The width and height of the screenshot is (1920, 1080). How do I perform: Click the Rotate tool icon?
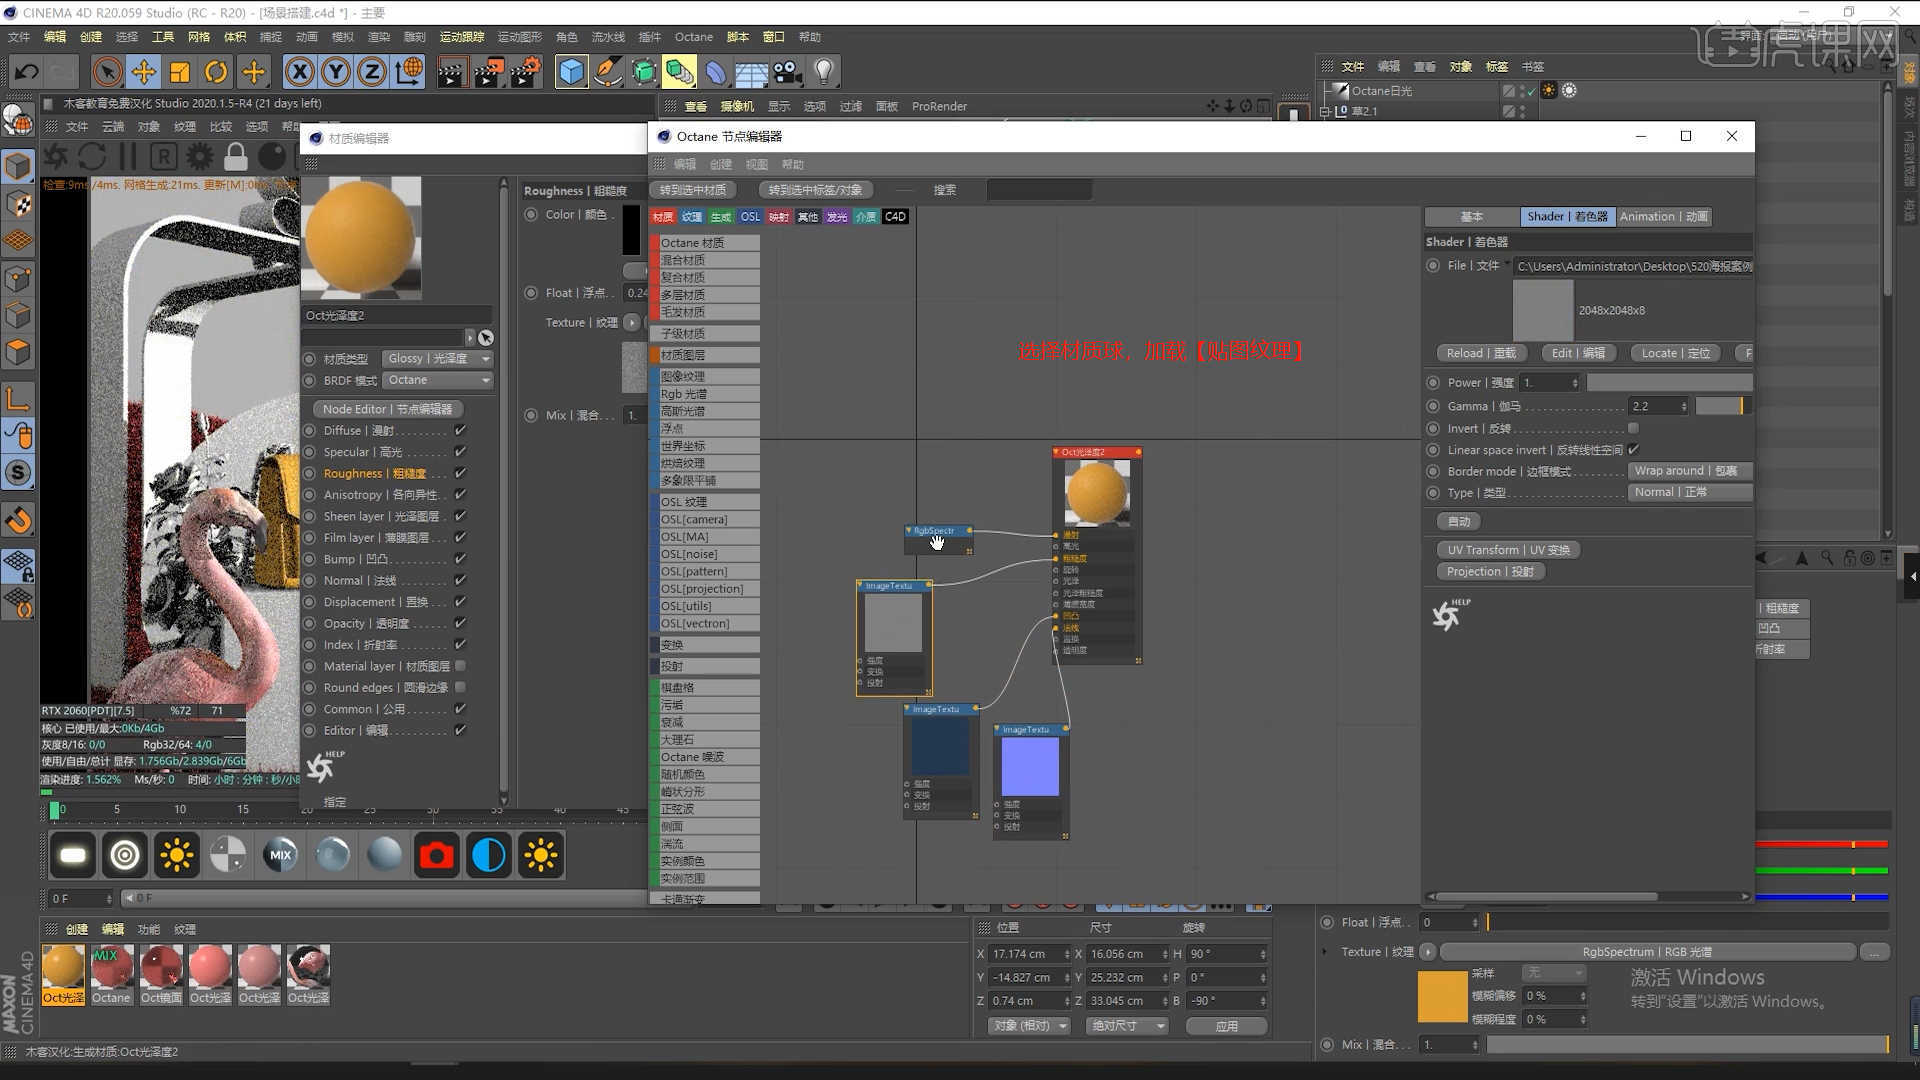click(x=216, y=72)
